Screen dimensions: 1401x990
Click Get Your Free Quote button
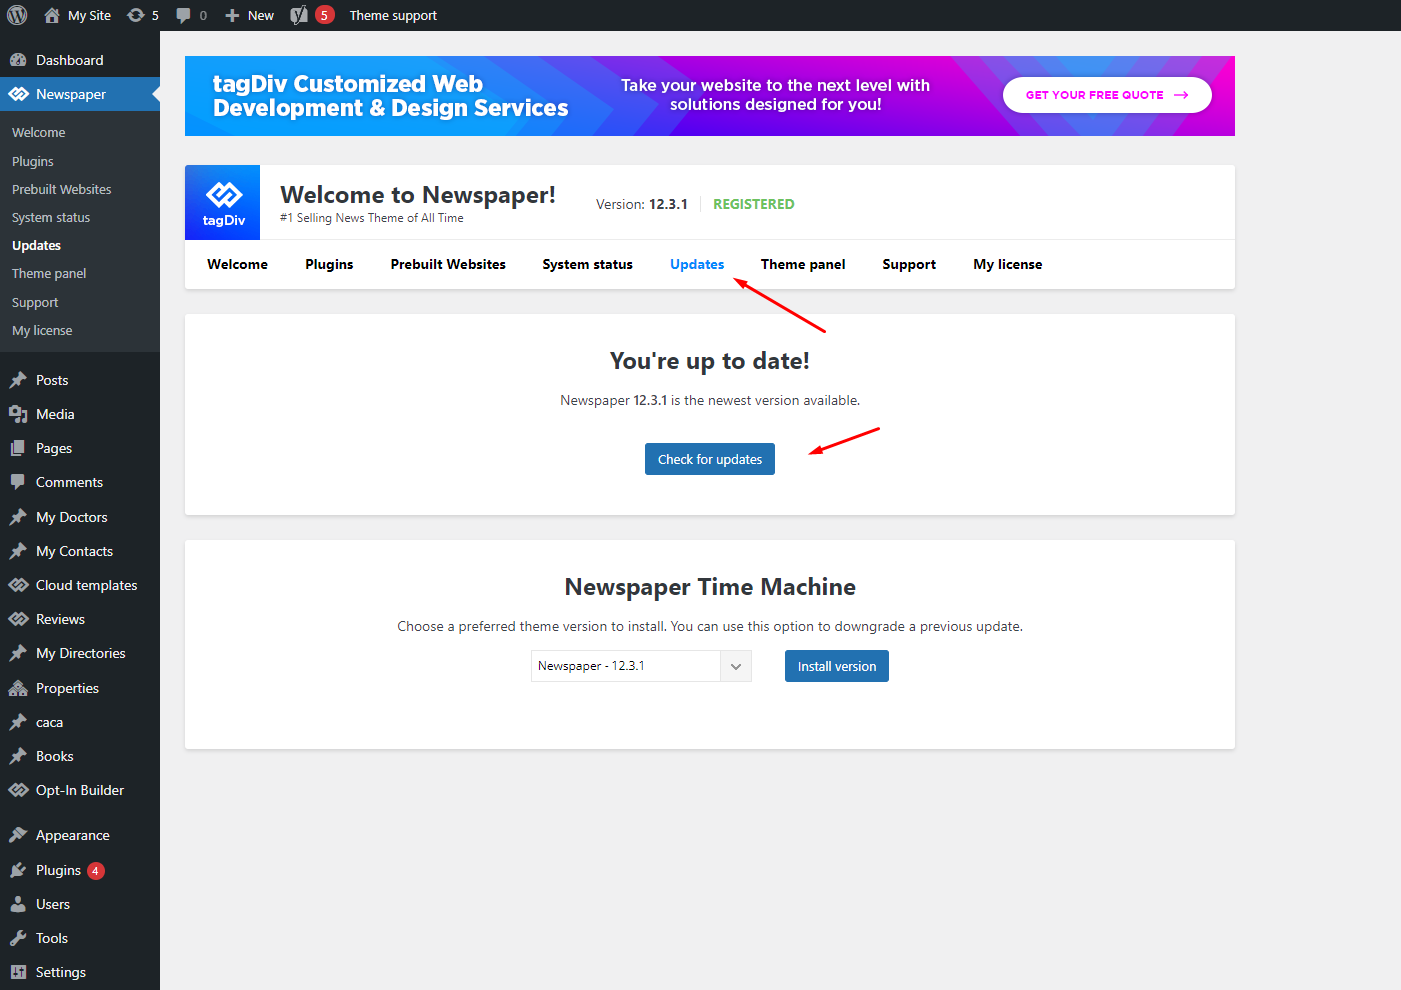[1107, 95]
